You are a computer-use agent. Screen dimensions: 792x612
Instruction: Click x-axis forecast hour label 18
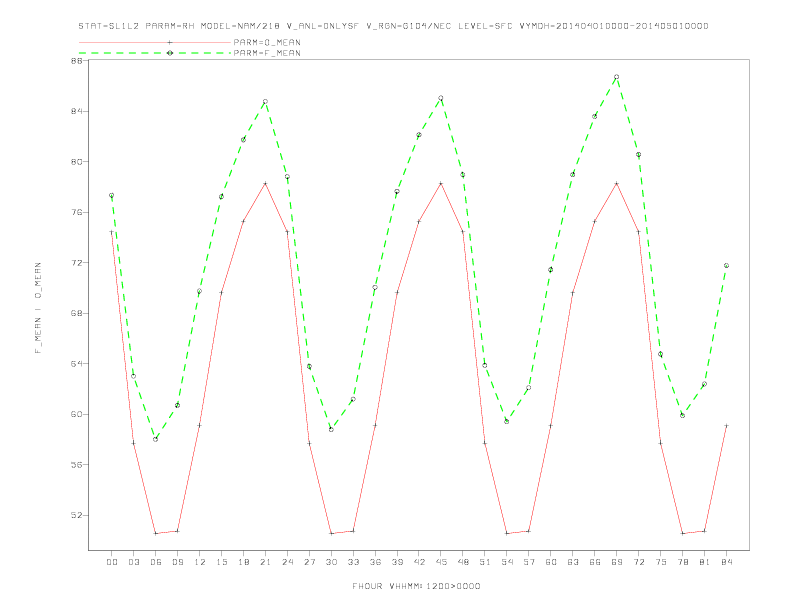[243, 562]
